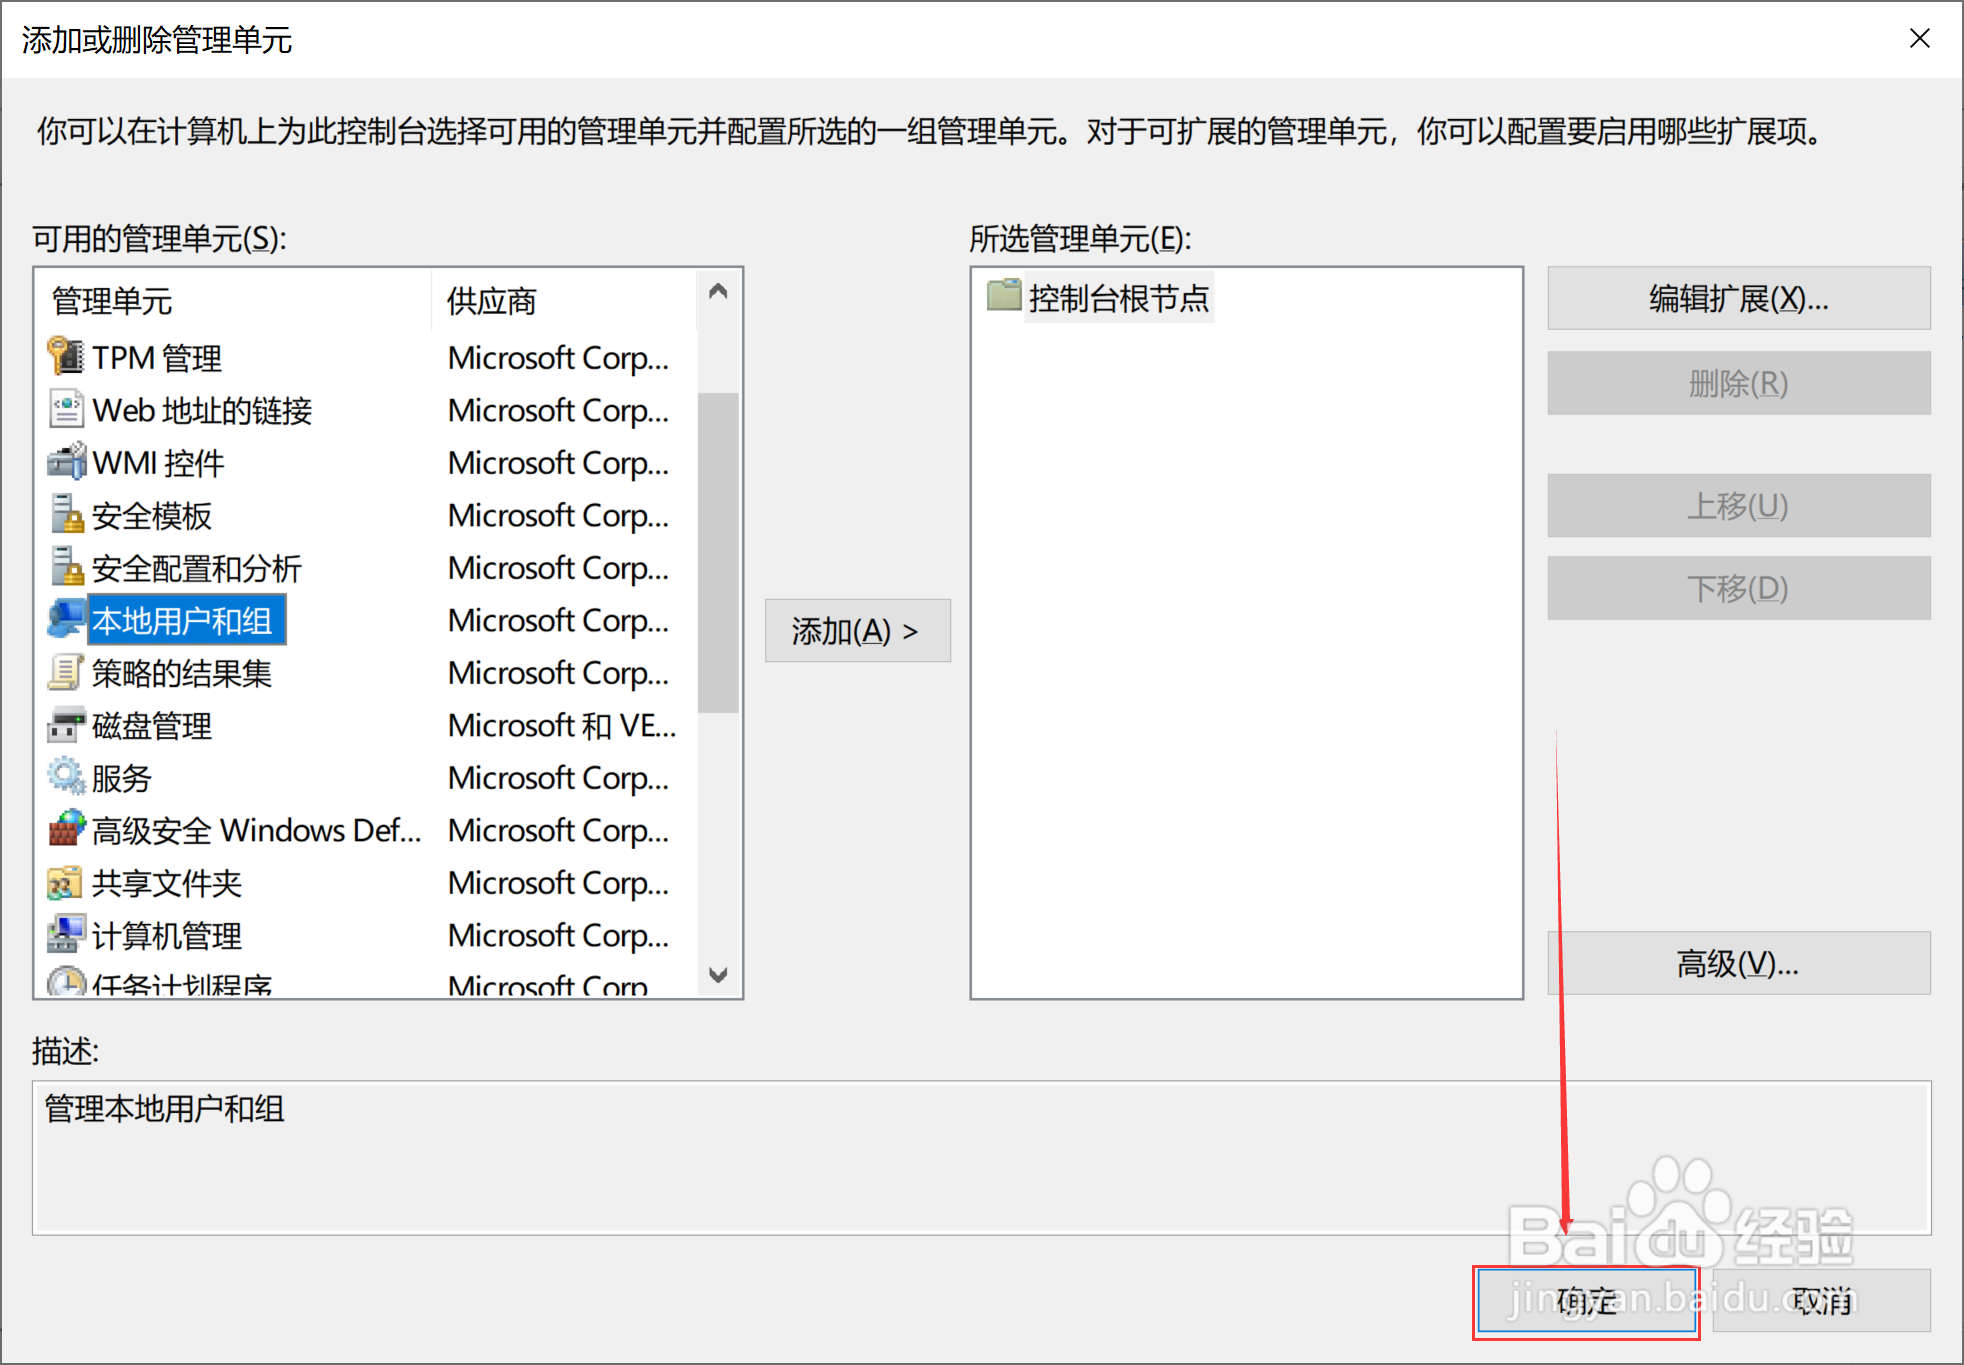Screen dimensions: 1964x1365
Task: Select the TPM 管理 snap-in icon
Action: [x=65, y=357]
